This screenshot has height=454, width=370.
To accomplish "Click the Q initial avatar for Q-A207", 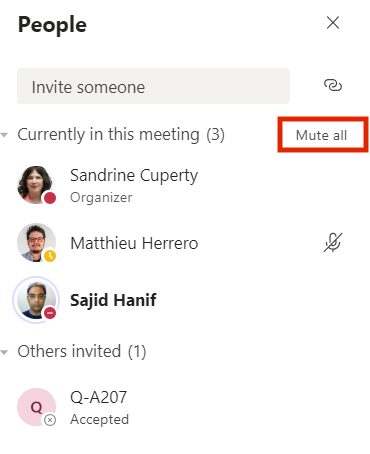I will pos(36,407).
